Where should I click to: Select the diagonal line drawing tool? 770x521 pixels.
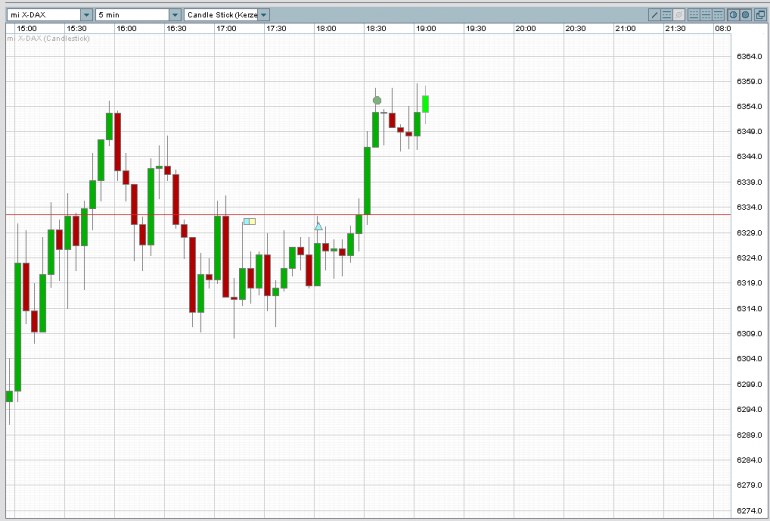[x=655, y=15]
